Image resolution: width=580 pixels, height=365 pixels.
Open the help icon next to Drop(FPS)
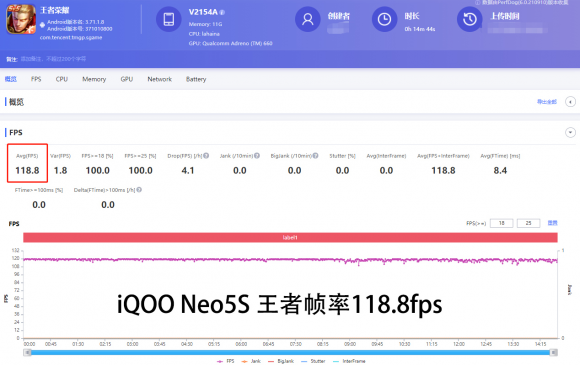pyautogui.click(x=206, y=156)
